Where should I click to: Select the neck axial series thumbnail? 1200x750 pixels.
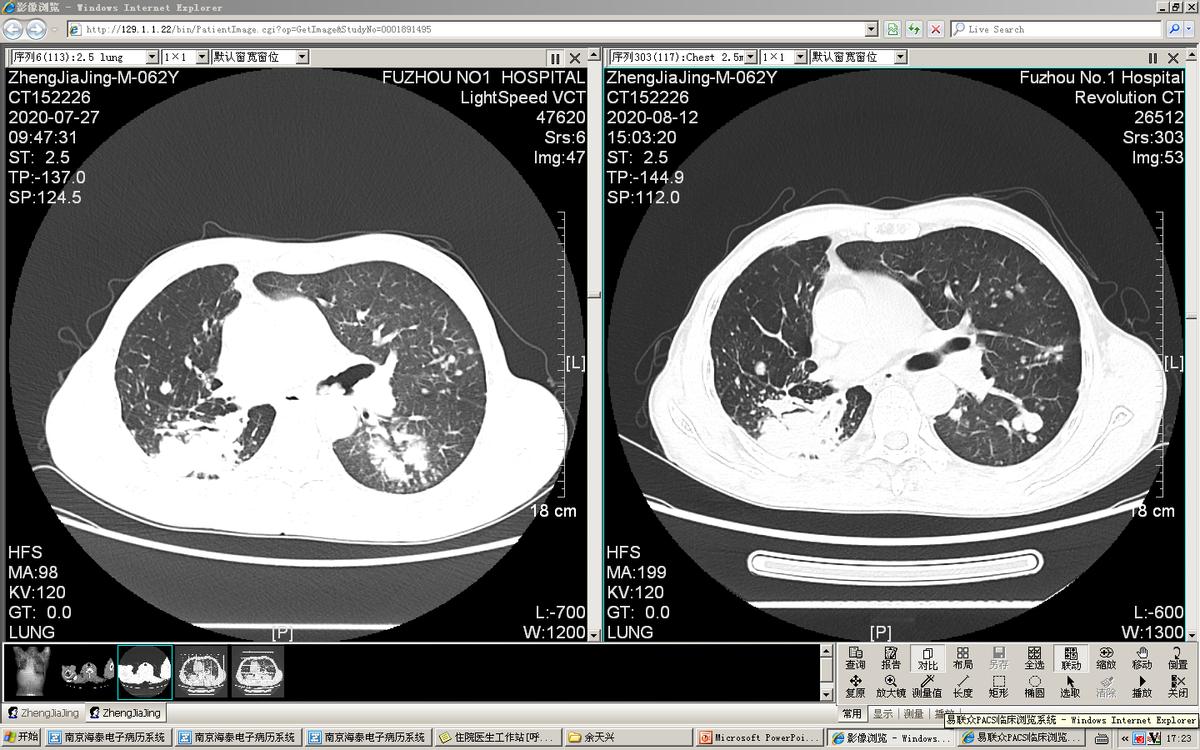(x=86, y=672)
